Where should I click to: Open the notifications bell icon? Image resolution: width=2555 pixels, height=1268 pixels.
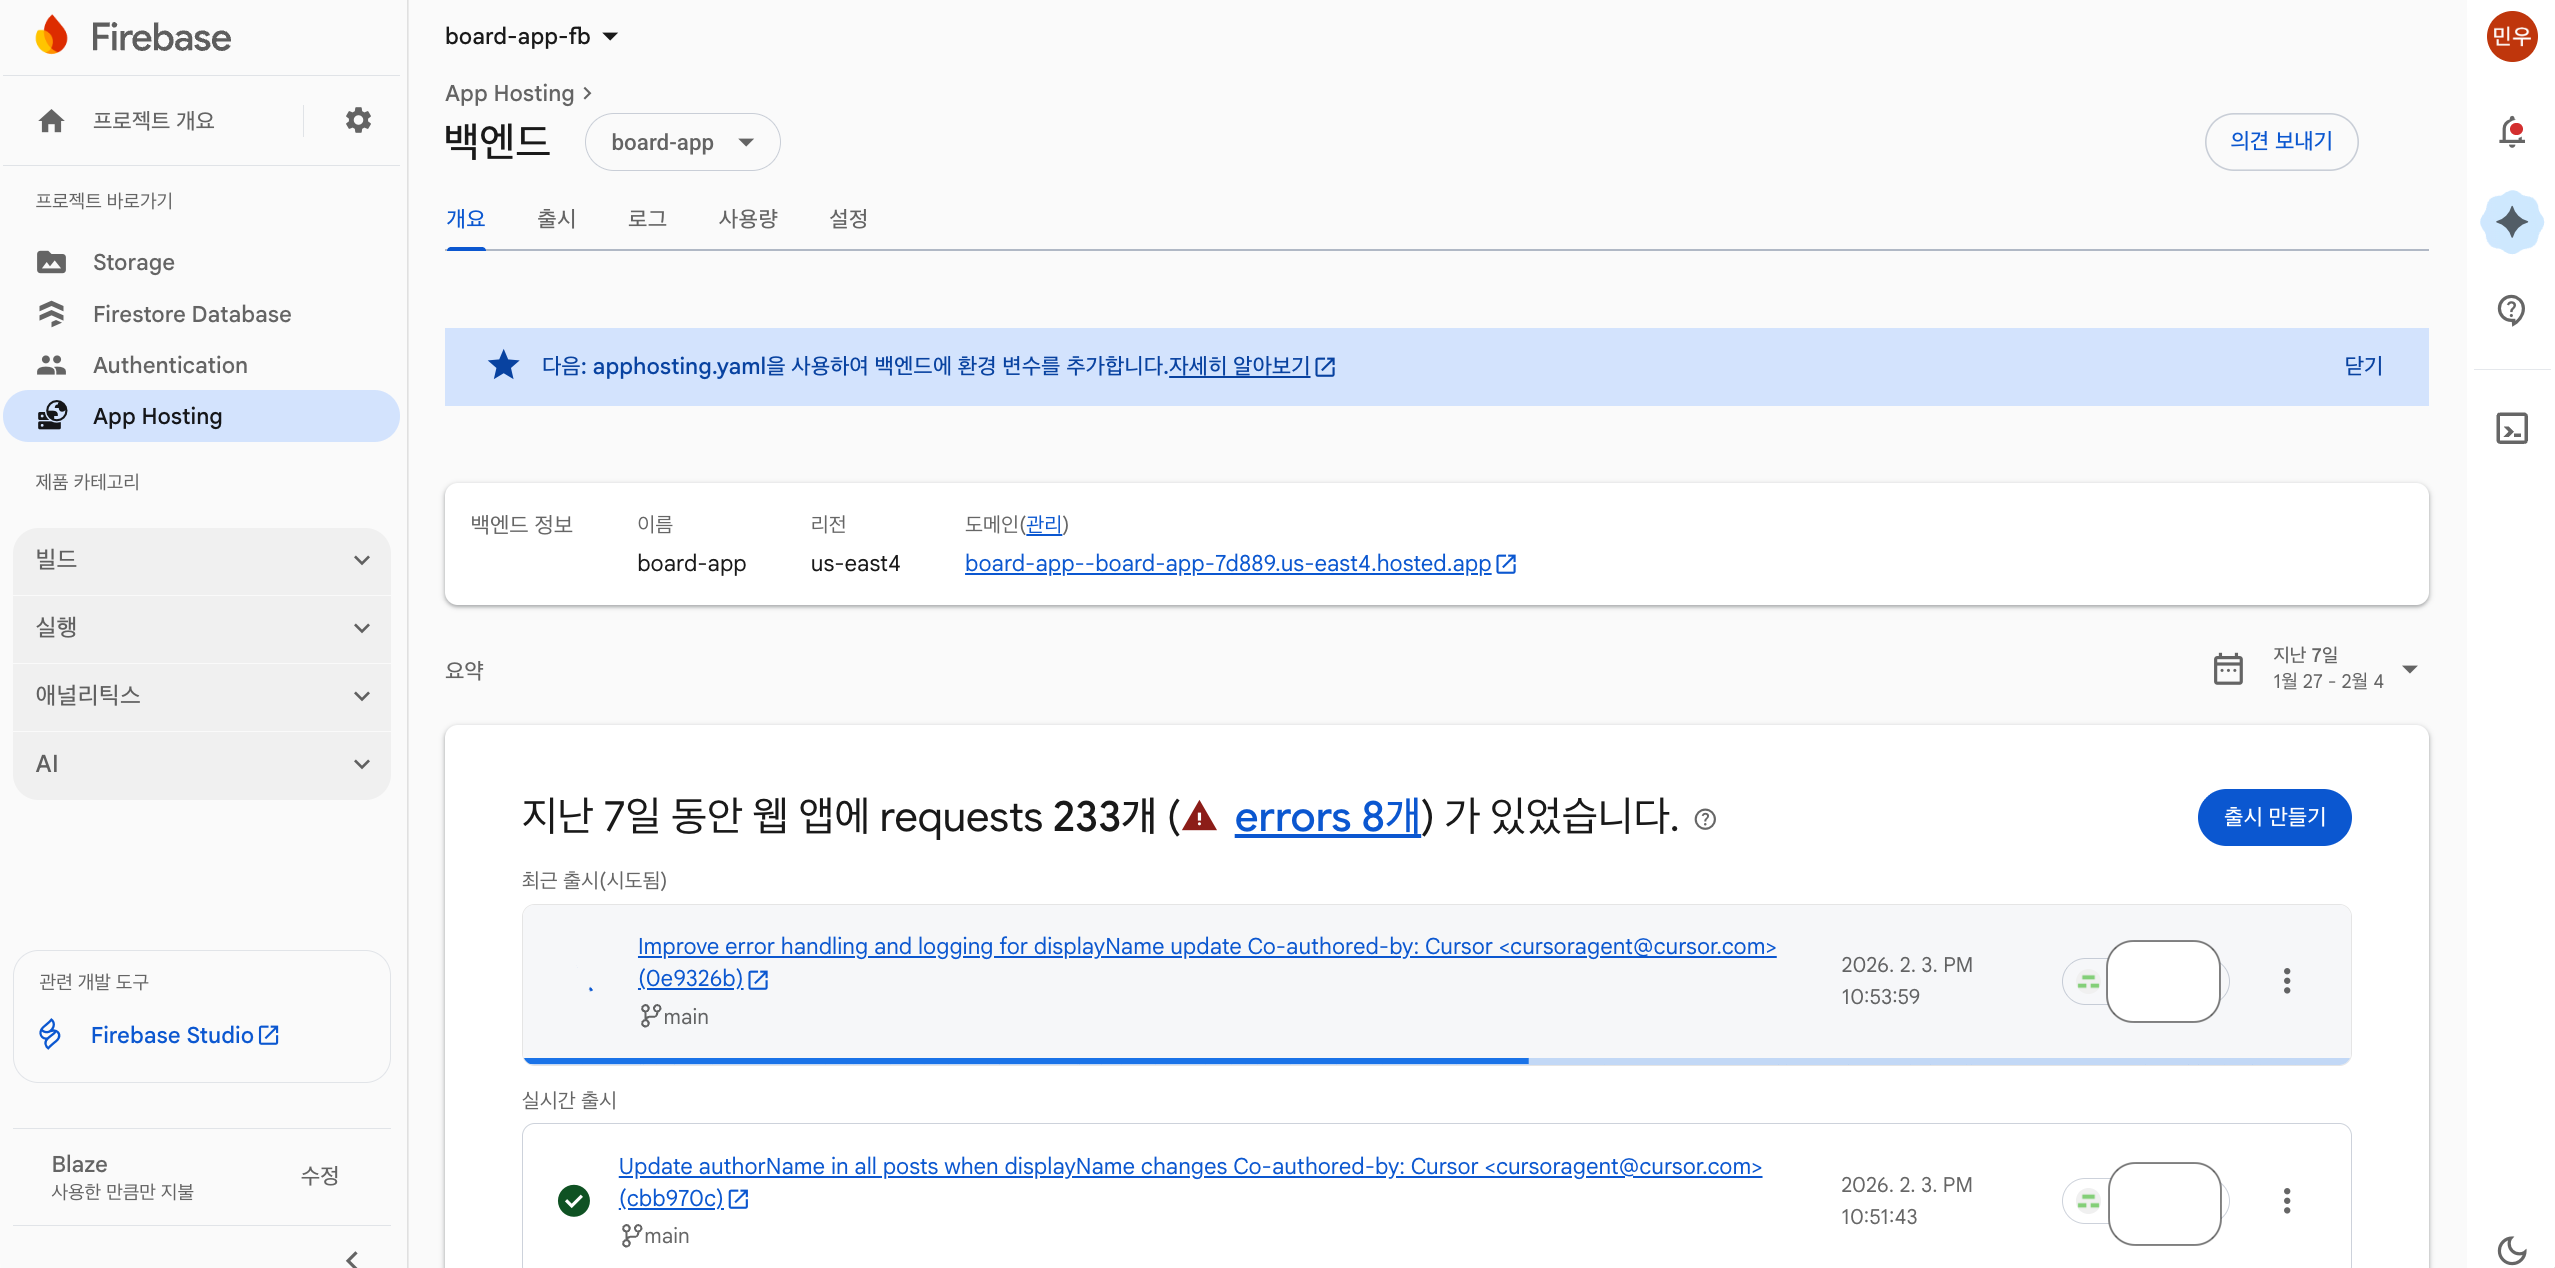[x=2511, y=132]
